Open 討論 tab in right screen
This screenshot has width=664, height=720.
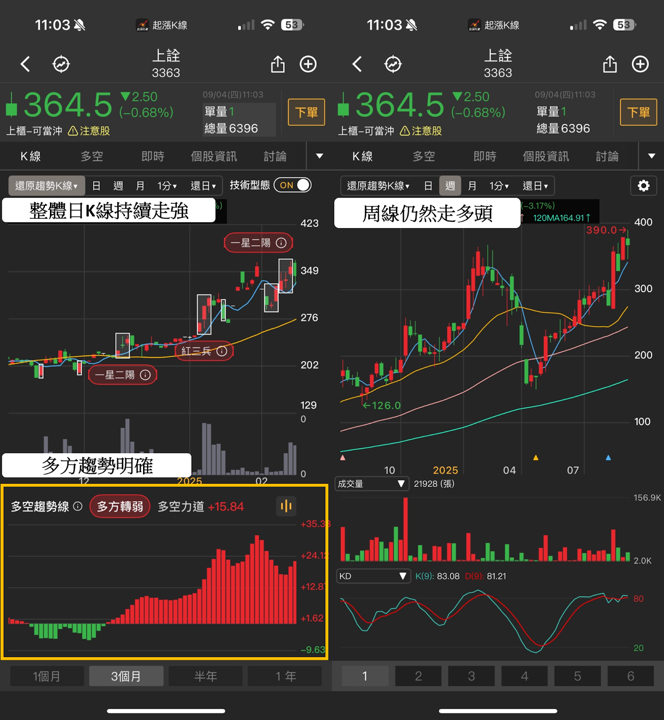pos(607,156)
